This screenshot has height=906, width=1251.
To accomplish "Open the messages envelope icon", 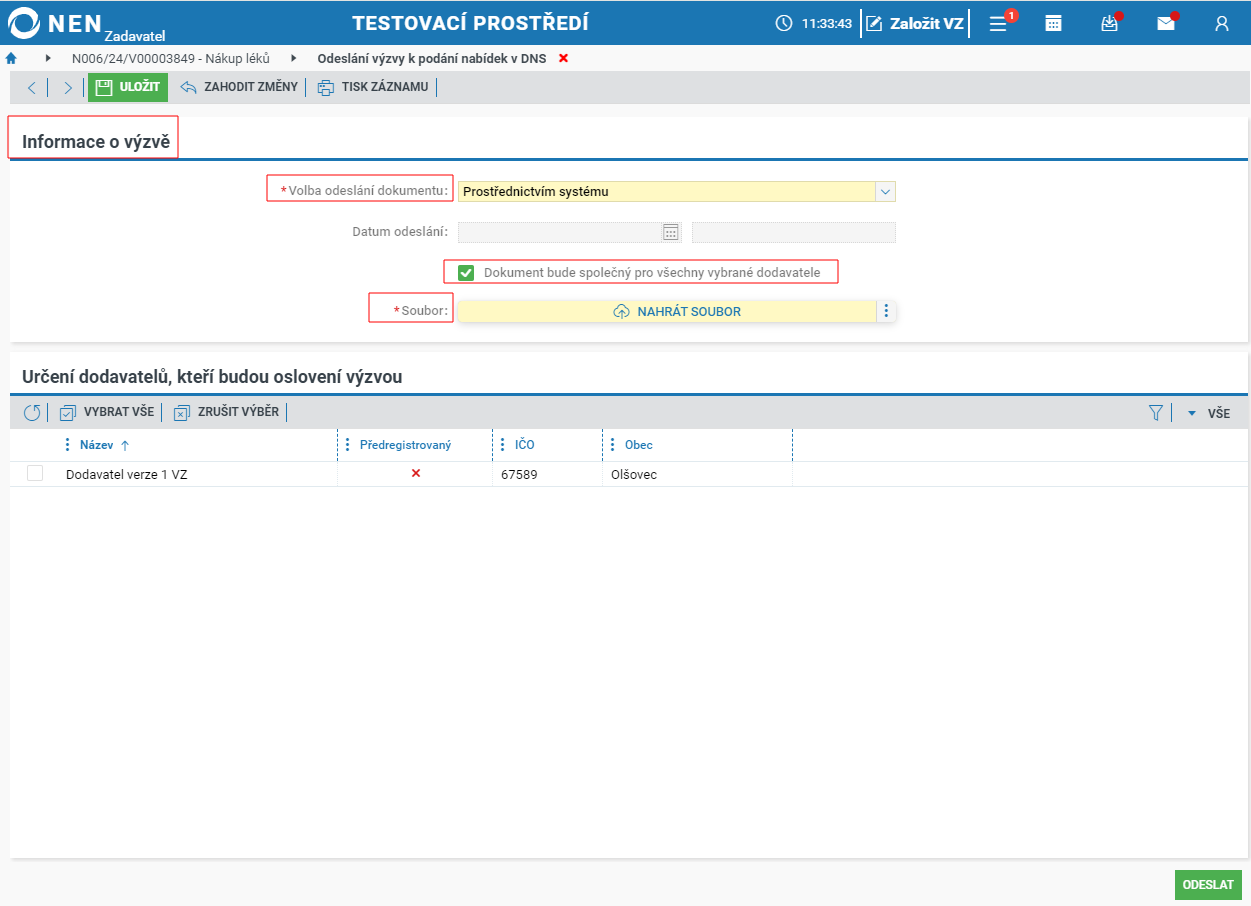I will (x=1167, y=23).
